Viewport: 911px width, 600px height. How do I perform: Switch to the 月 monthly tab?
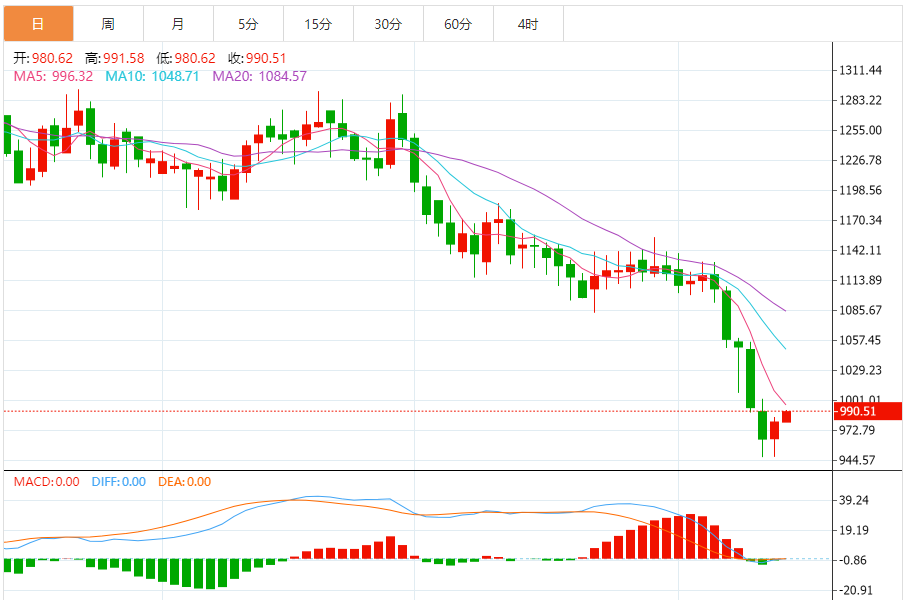click(x=178, y=24)
